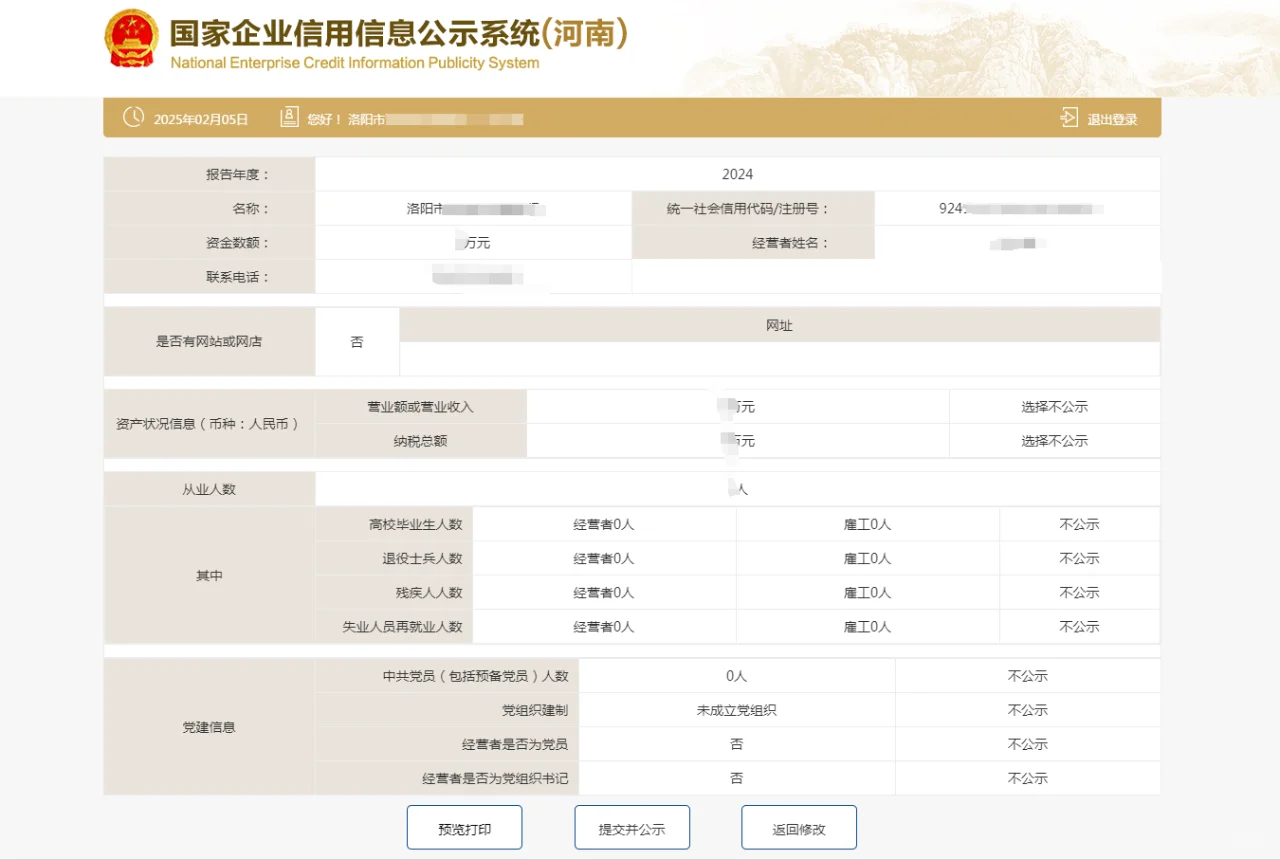
Task: Click the 名称 label cell
Action: 209,209
